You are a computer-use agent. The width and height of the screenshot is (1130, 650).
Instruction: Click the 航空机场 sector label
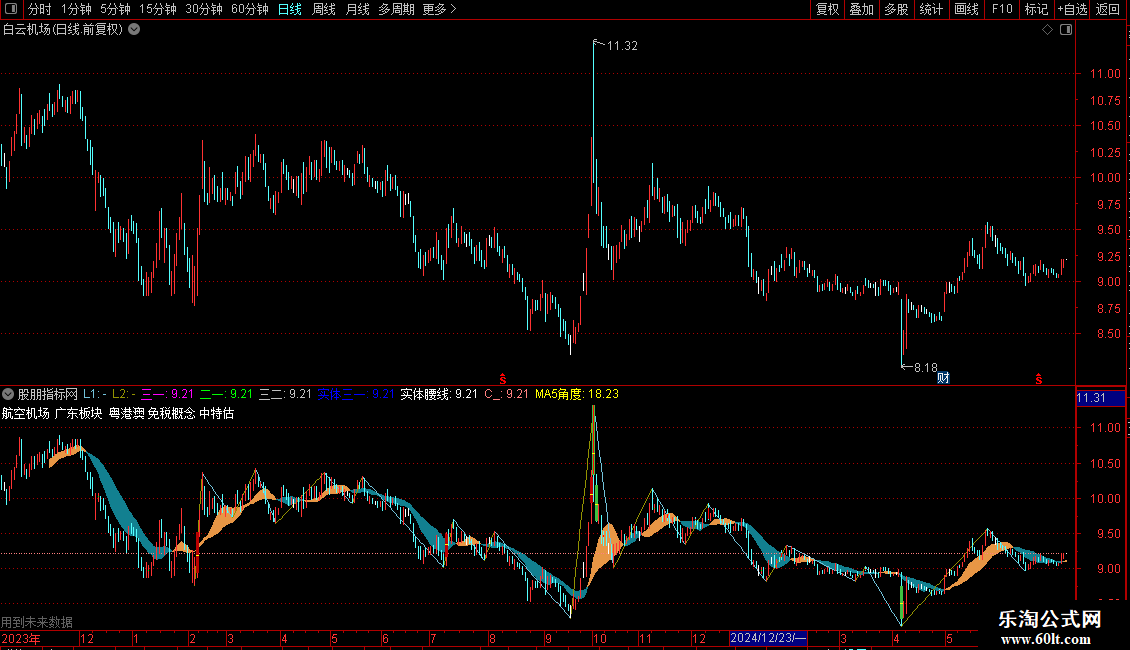coord(26,414)
